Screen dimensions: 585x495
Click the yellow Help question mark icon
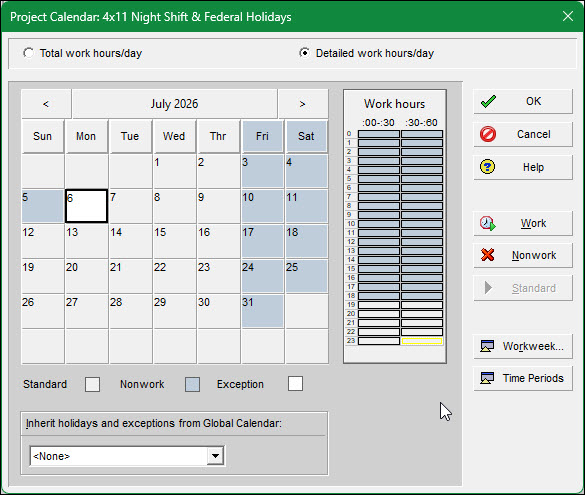pyautogui.click(x=488, y=167)
